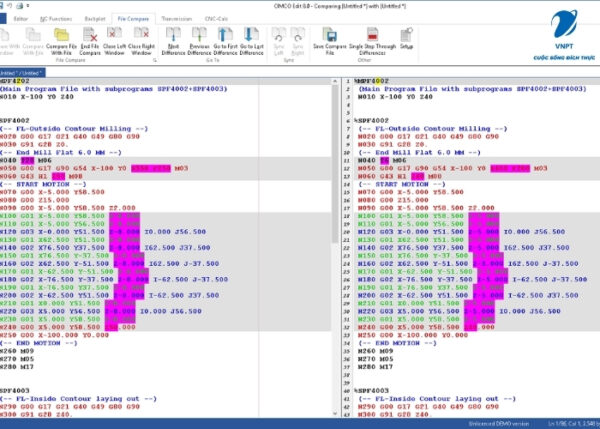
Task: Click 'SPF4003' line in left pane
Action: coord(15,391)
